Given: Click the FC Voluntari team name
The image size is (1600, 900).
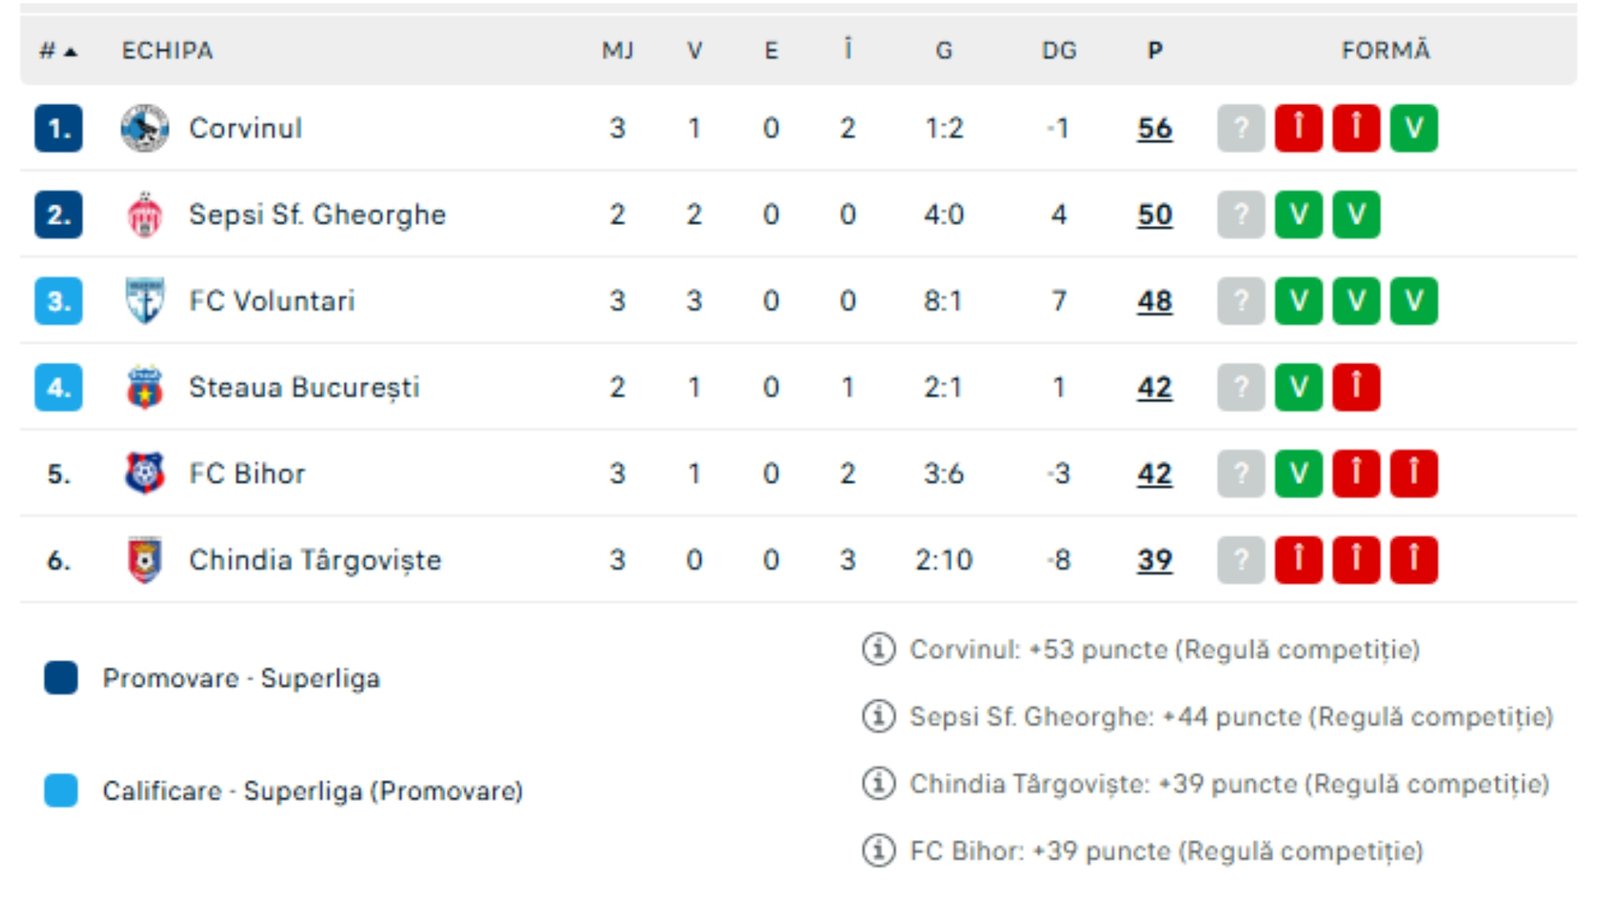Looking at the screenshot, I should click(x=272, y=300).
